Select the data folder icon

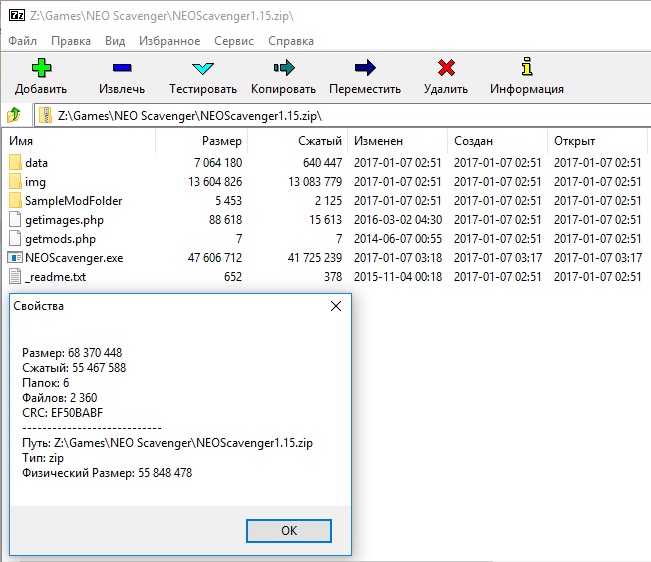click(x=15, y=162)
